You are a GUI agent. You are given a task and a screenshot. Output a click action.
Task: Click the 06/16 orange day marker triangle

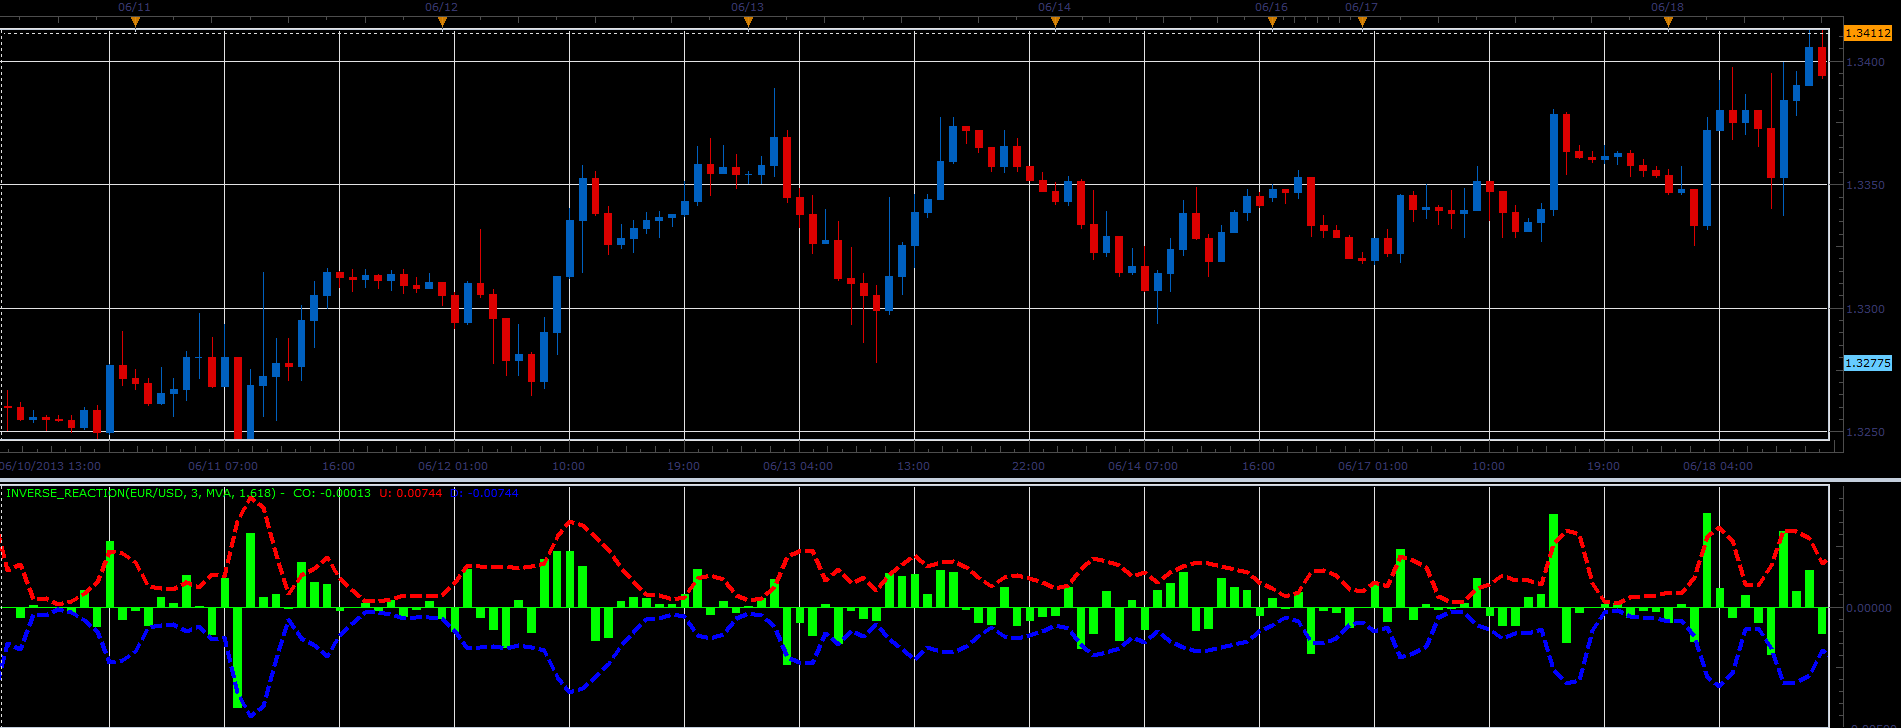click(1272, 22)
